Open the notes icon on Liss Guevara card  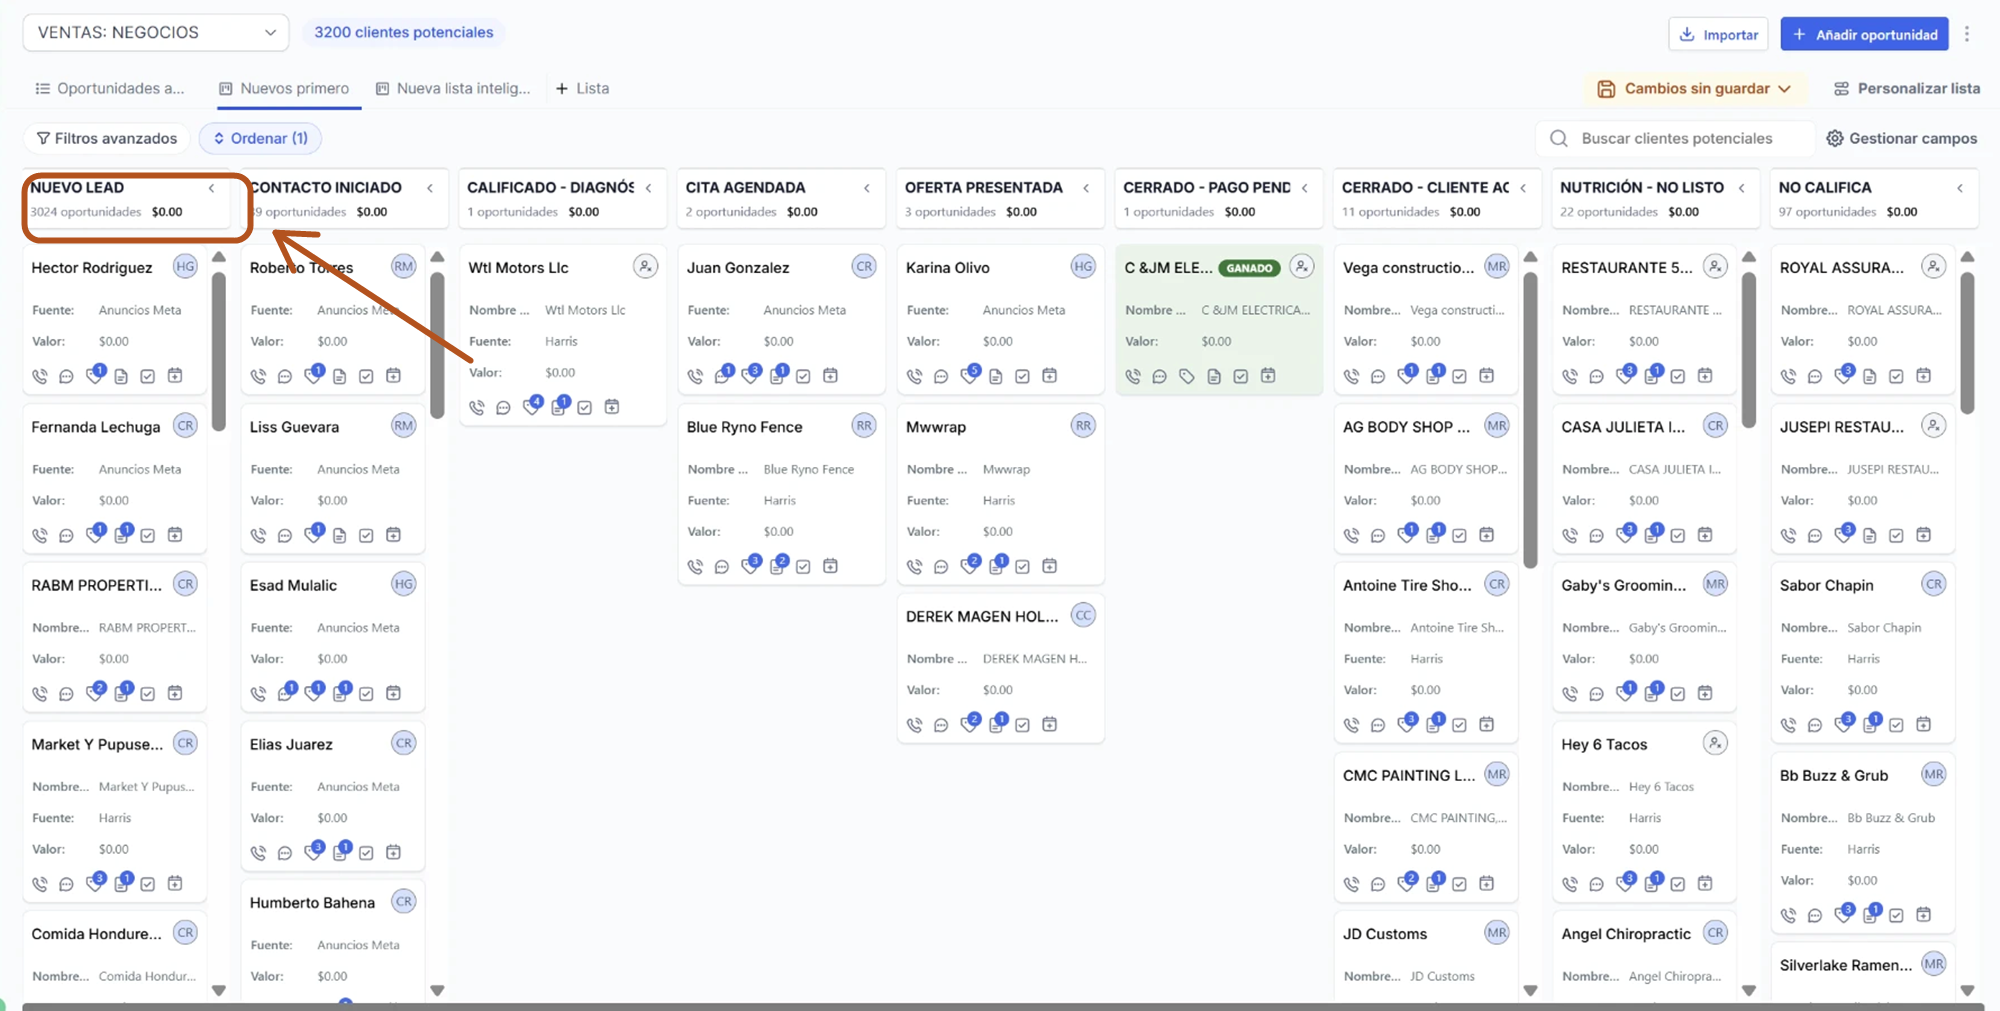click(340, 535)
